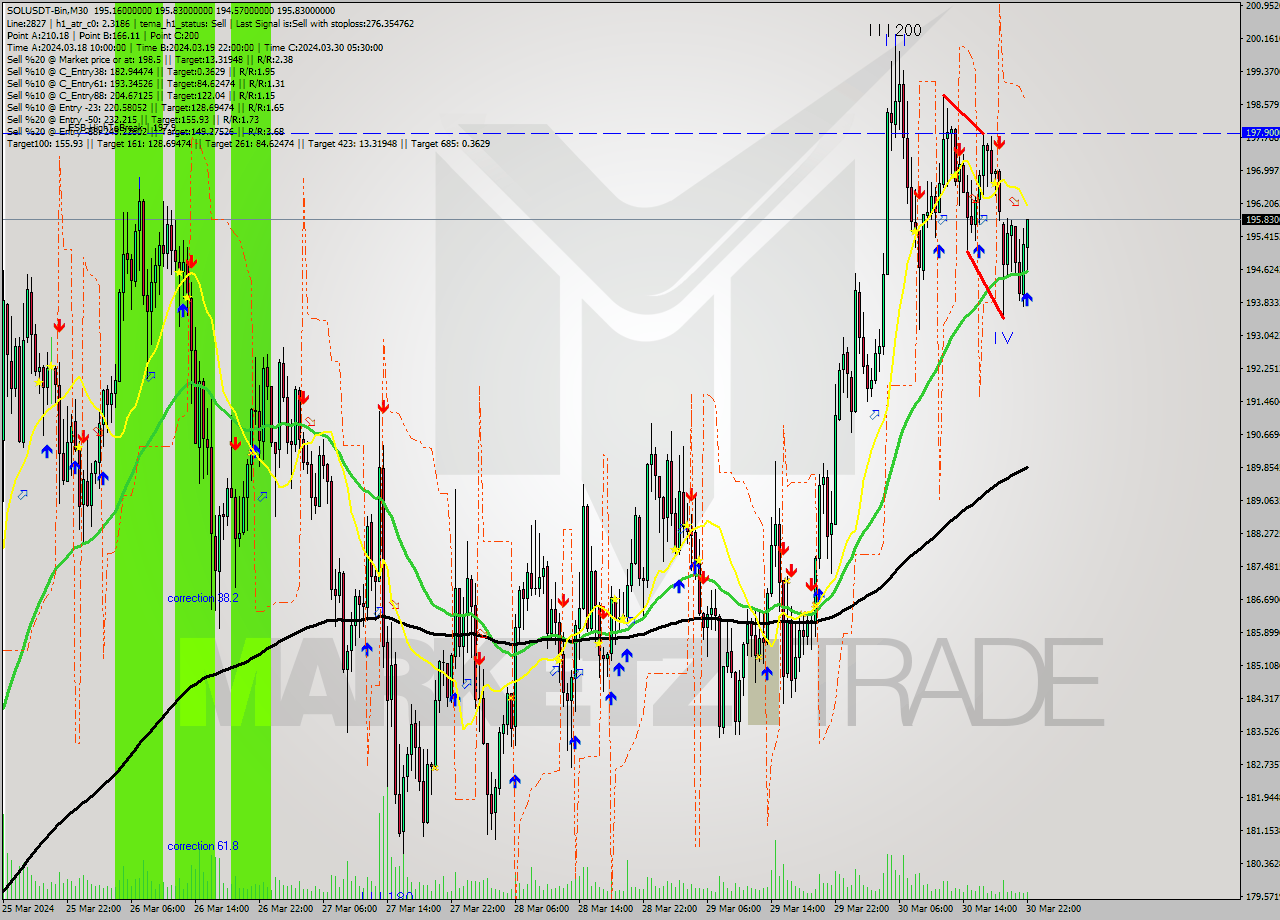The height and width of the screenshot is (920, 1280).
Task: Select the 'Sell %20 @ Entry -50: 232.215' line
Action: coord(134,119)
